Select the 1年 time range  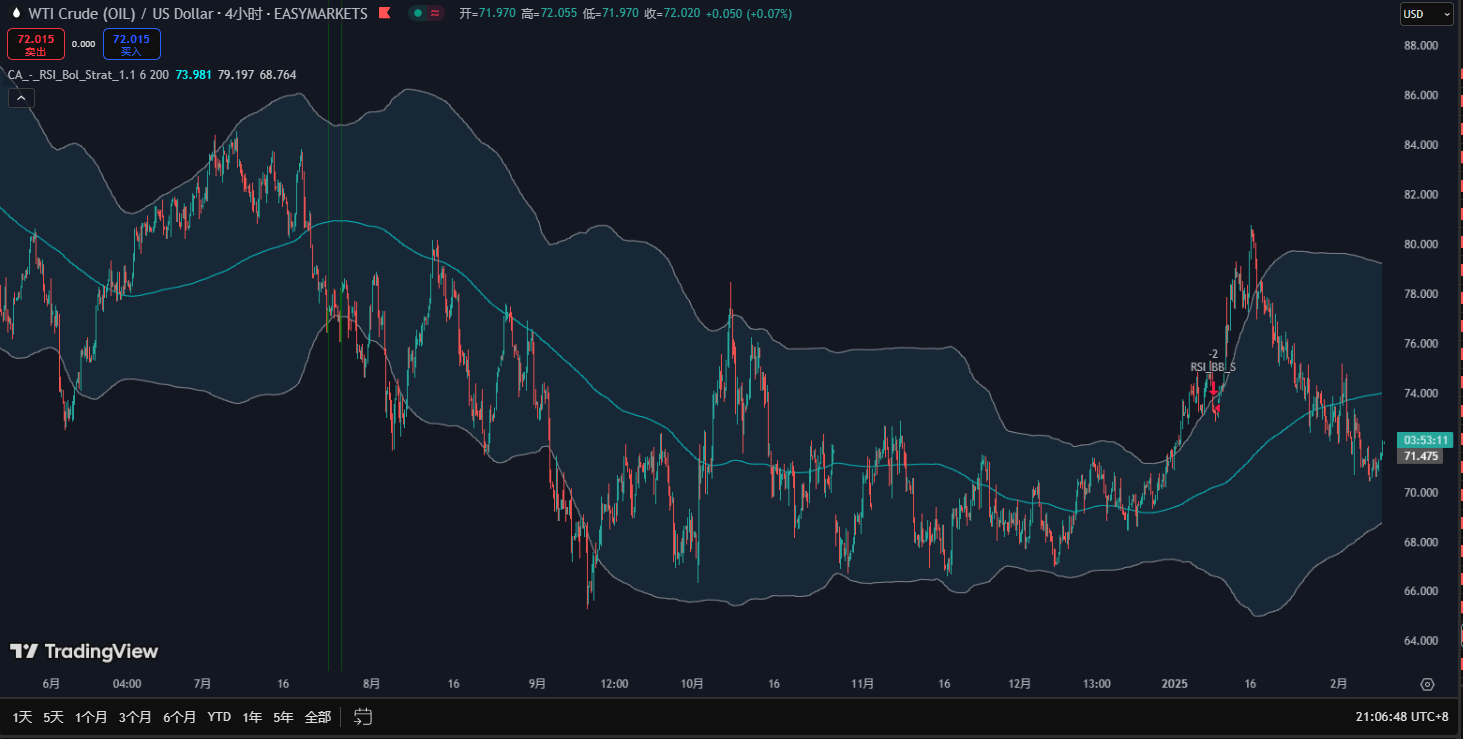(252, 717)
